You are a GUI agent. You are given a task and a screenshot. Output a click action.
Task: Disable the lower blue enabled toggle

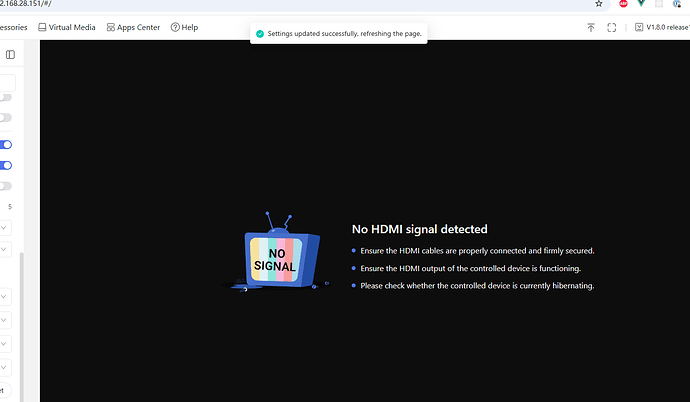click(x=6, y=165)
